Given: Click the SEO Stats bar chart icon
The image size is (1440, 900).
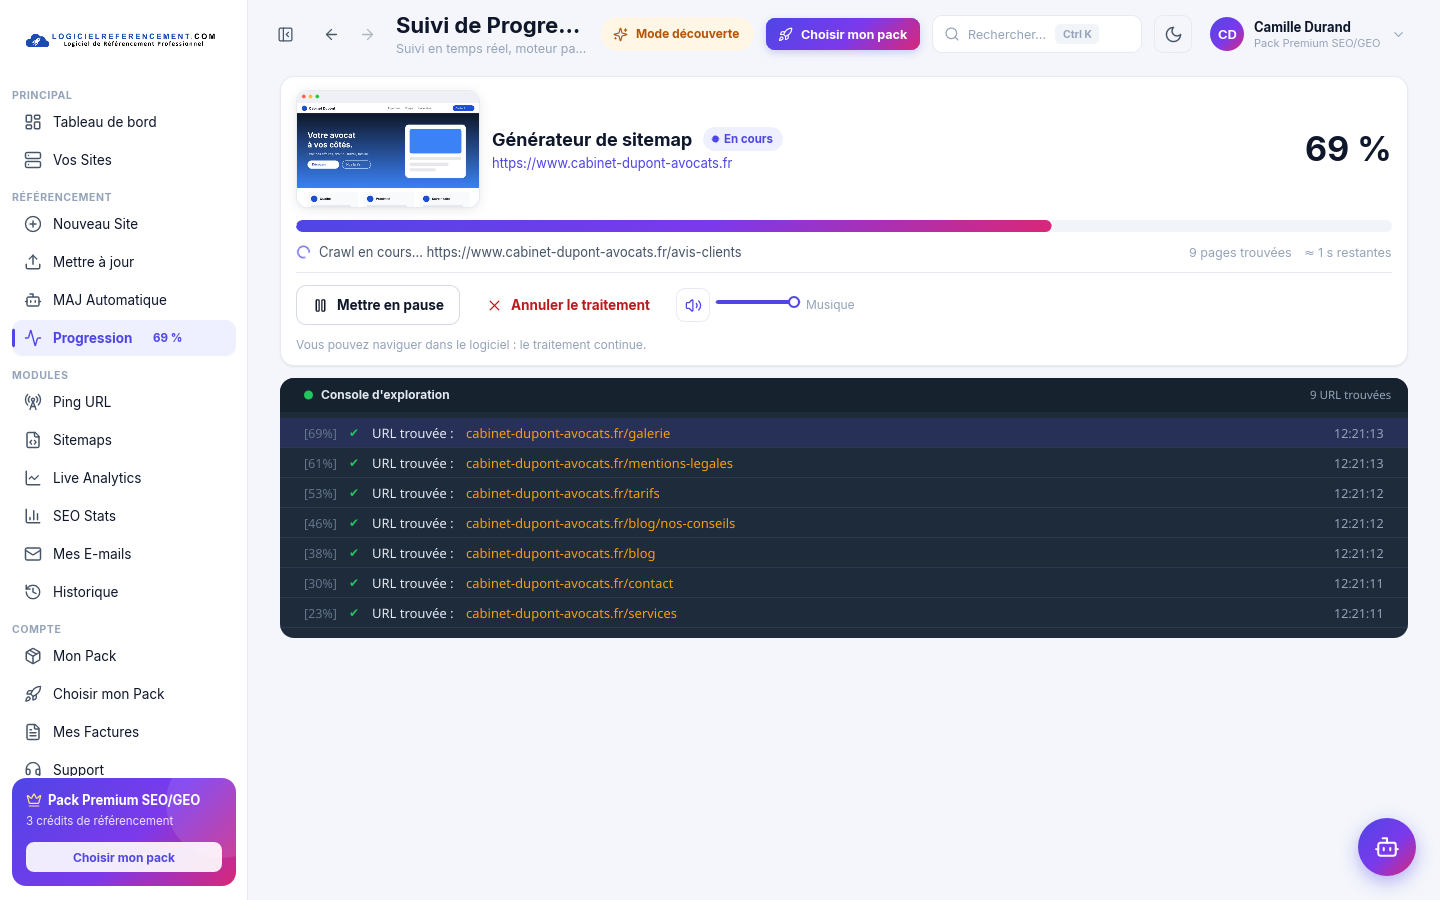Looking at the screenshot, I should pyautogui.click(x=33, y=516).
